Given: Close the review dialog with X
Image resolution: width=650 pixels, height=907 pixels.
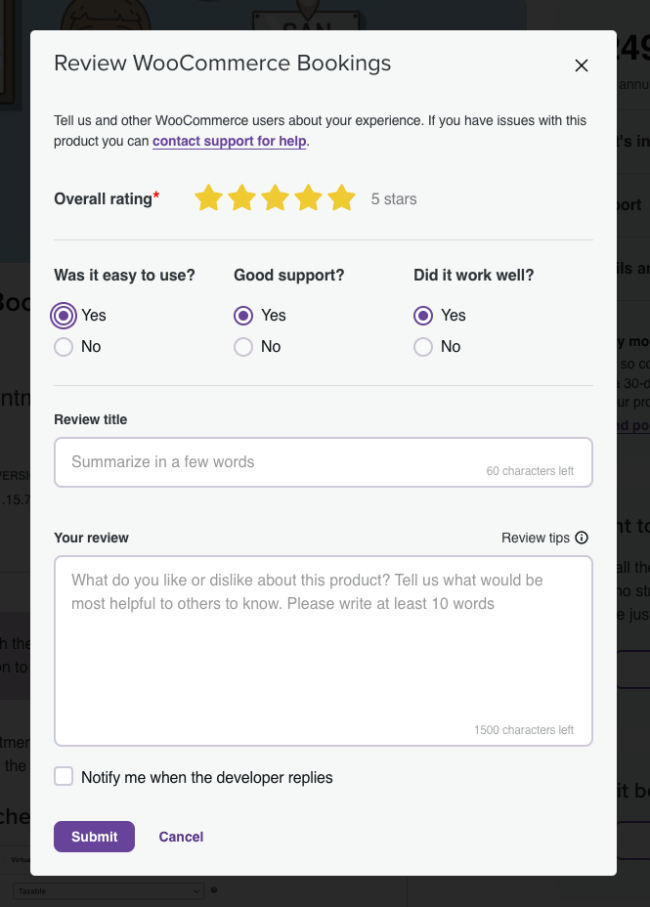Looking at the screenshot, I should coord(581,65).
